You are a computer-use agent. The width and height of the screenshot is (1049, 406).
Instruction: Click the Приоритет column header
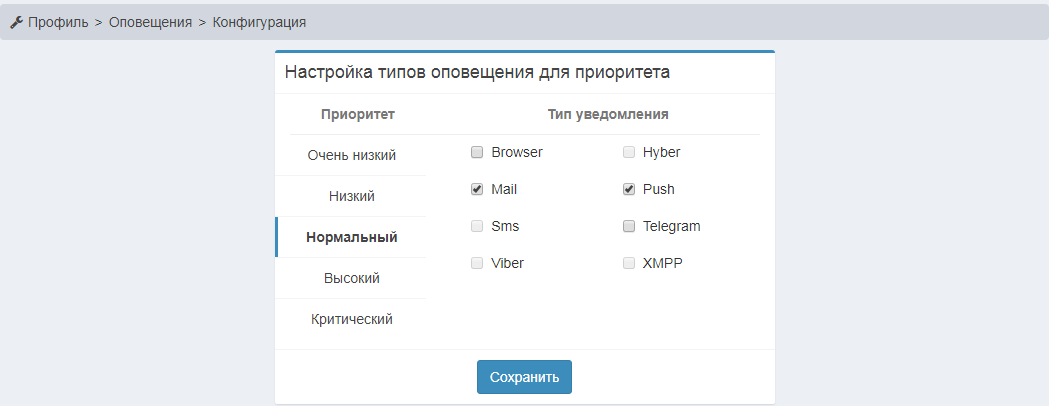coord(357,114)
